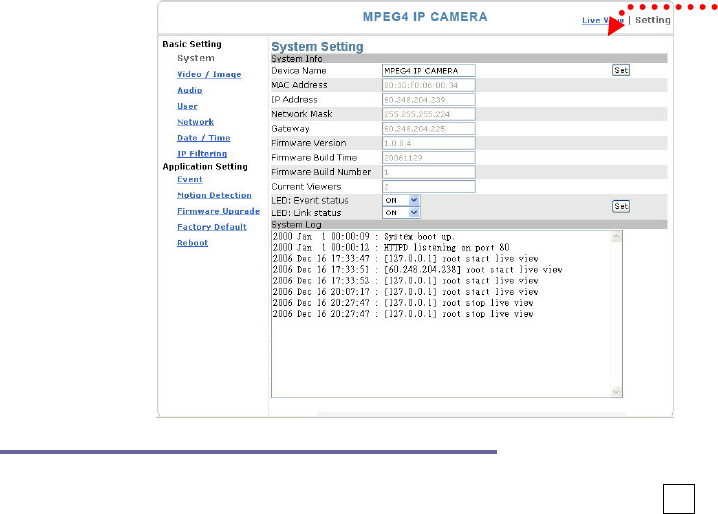Go to User settings
The width and height of the screenshot is (718, 514).
pyautogui.click(x=187, y=106)
